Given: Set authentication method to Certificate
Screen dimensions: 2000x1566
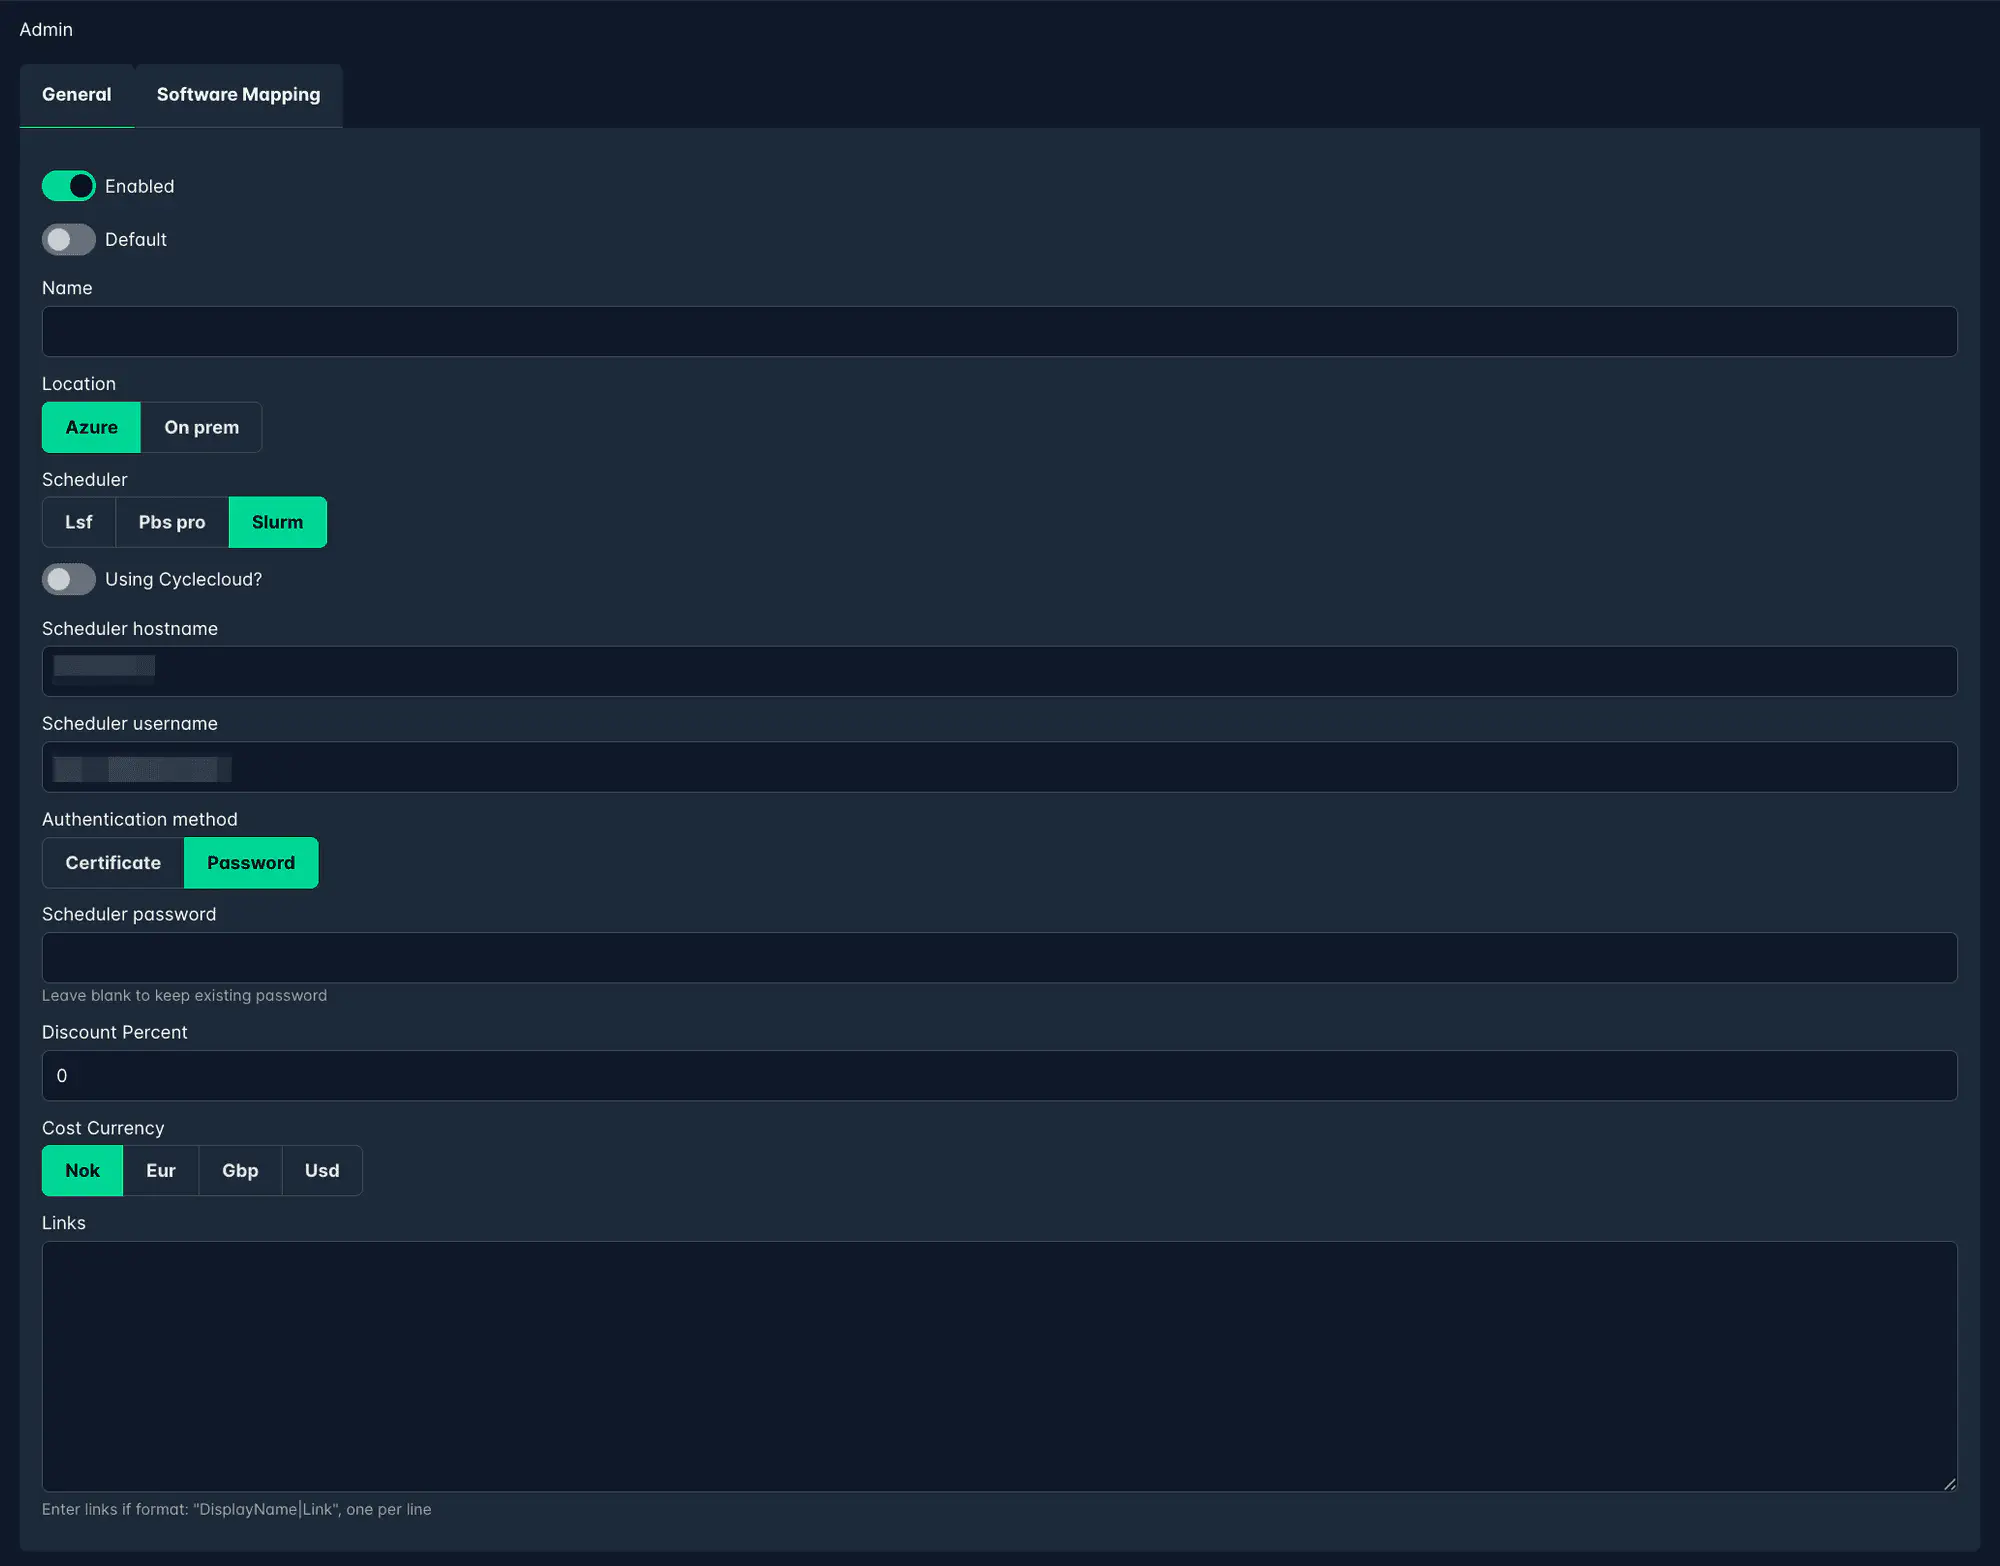Looking at the screenshot, I should point(112,862).
